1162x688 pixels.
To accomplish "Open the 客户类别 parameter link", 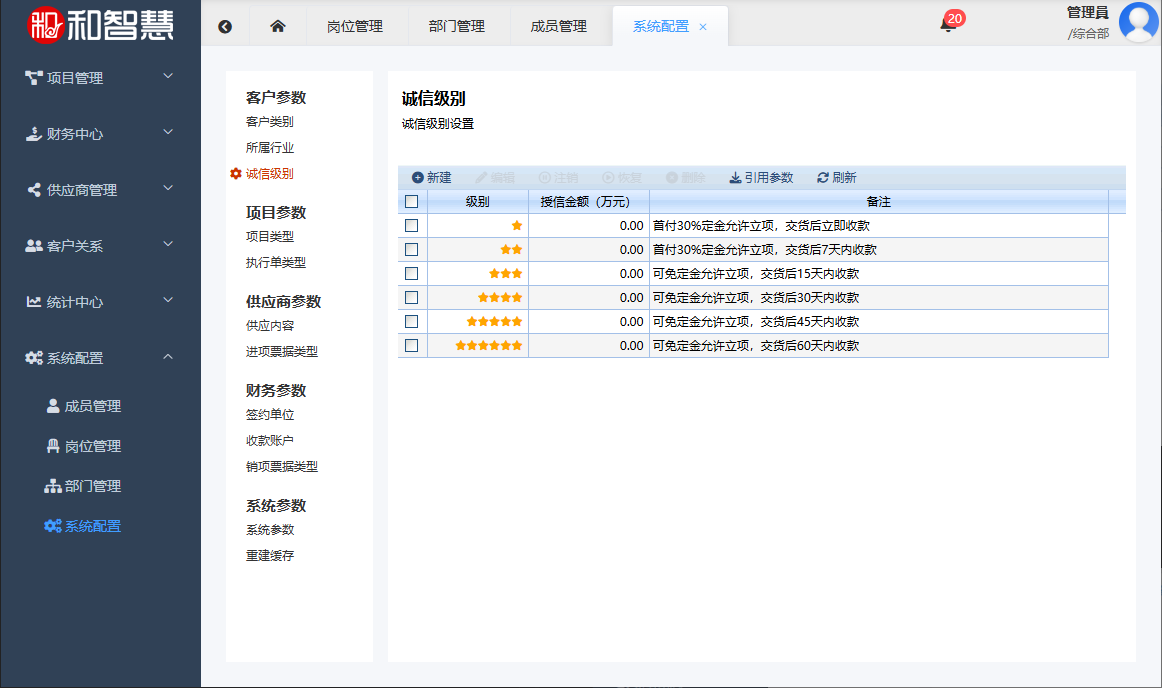I will coord(270,122).
